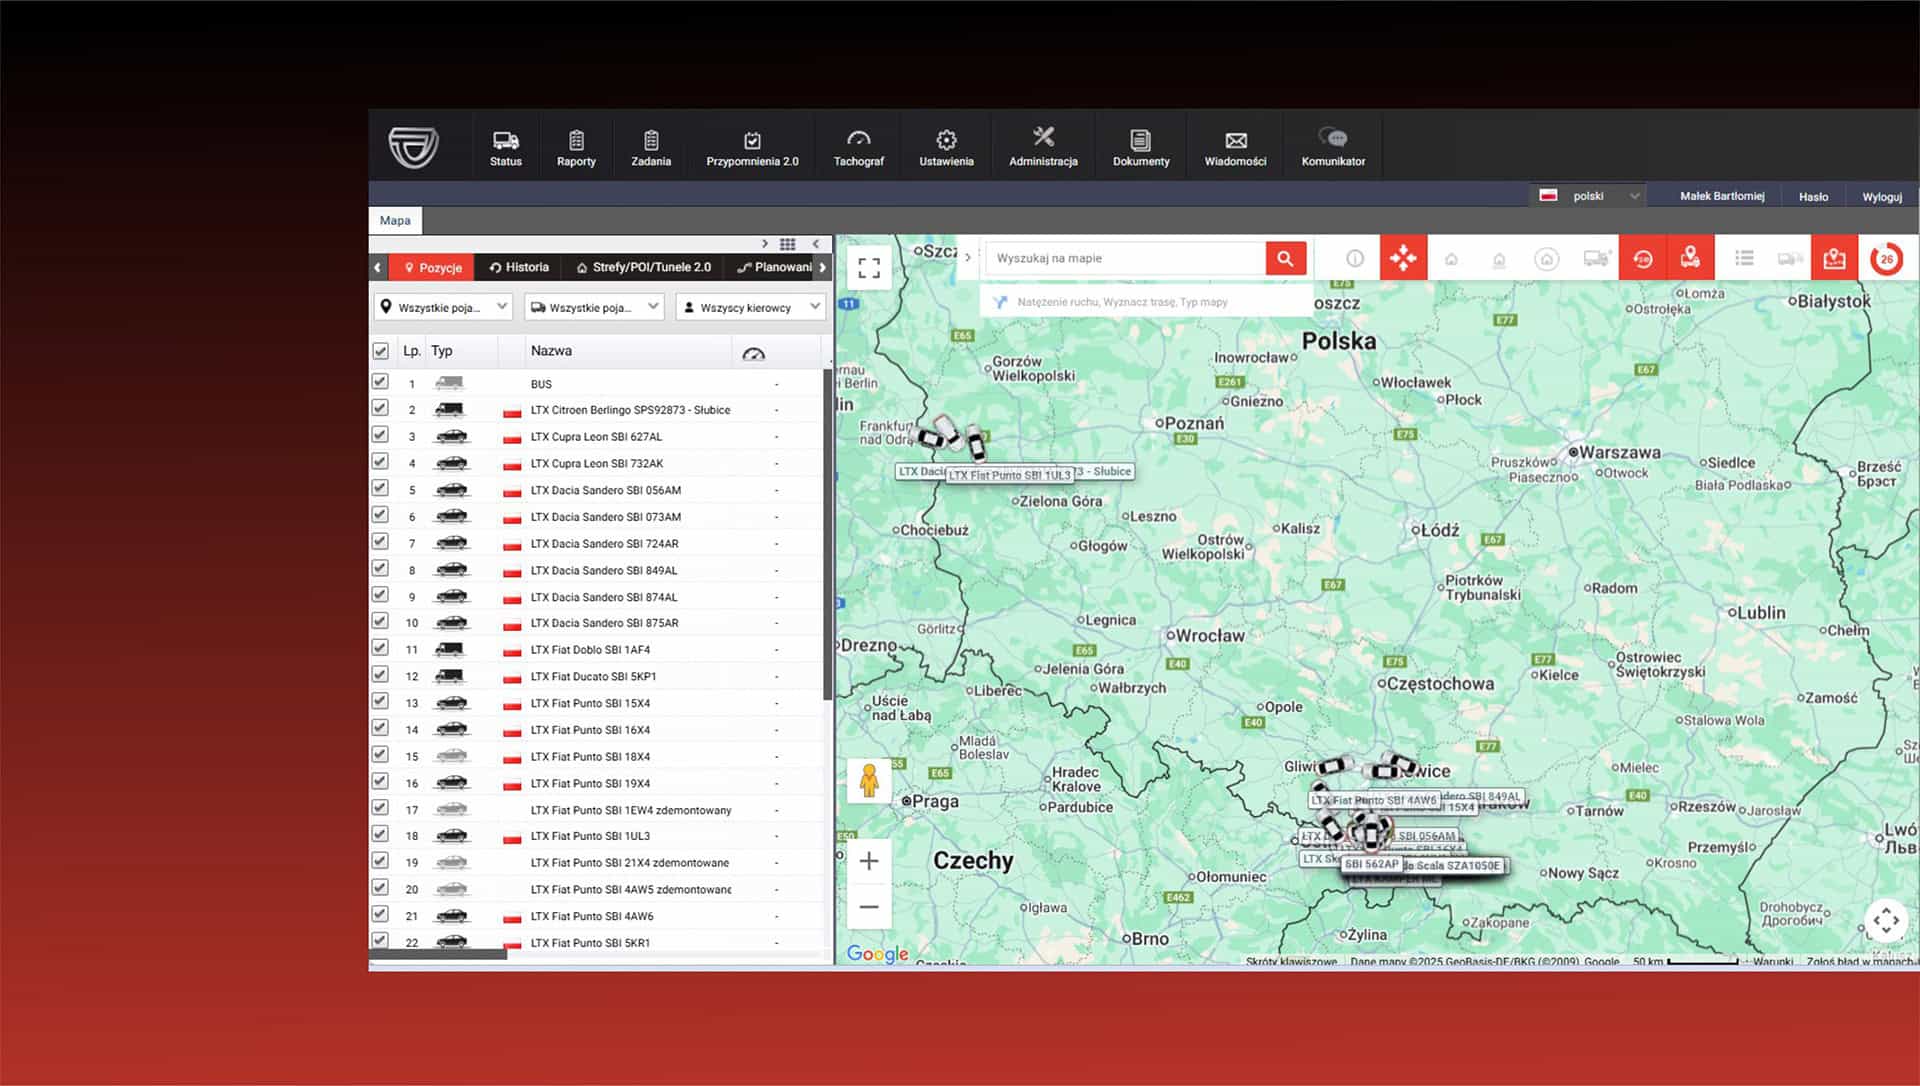Open the Komunikator messaging tool
Viewport: 1920px width, 1086px height.
1333,145
